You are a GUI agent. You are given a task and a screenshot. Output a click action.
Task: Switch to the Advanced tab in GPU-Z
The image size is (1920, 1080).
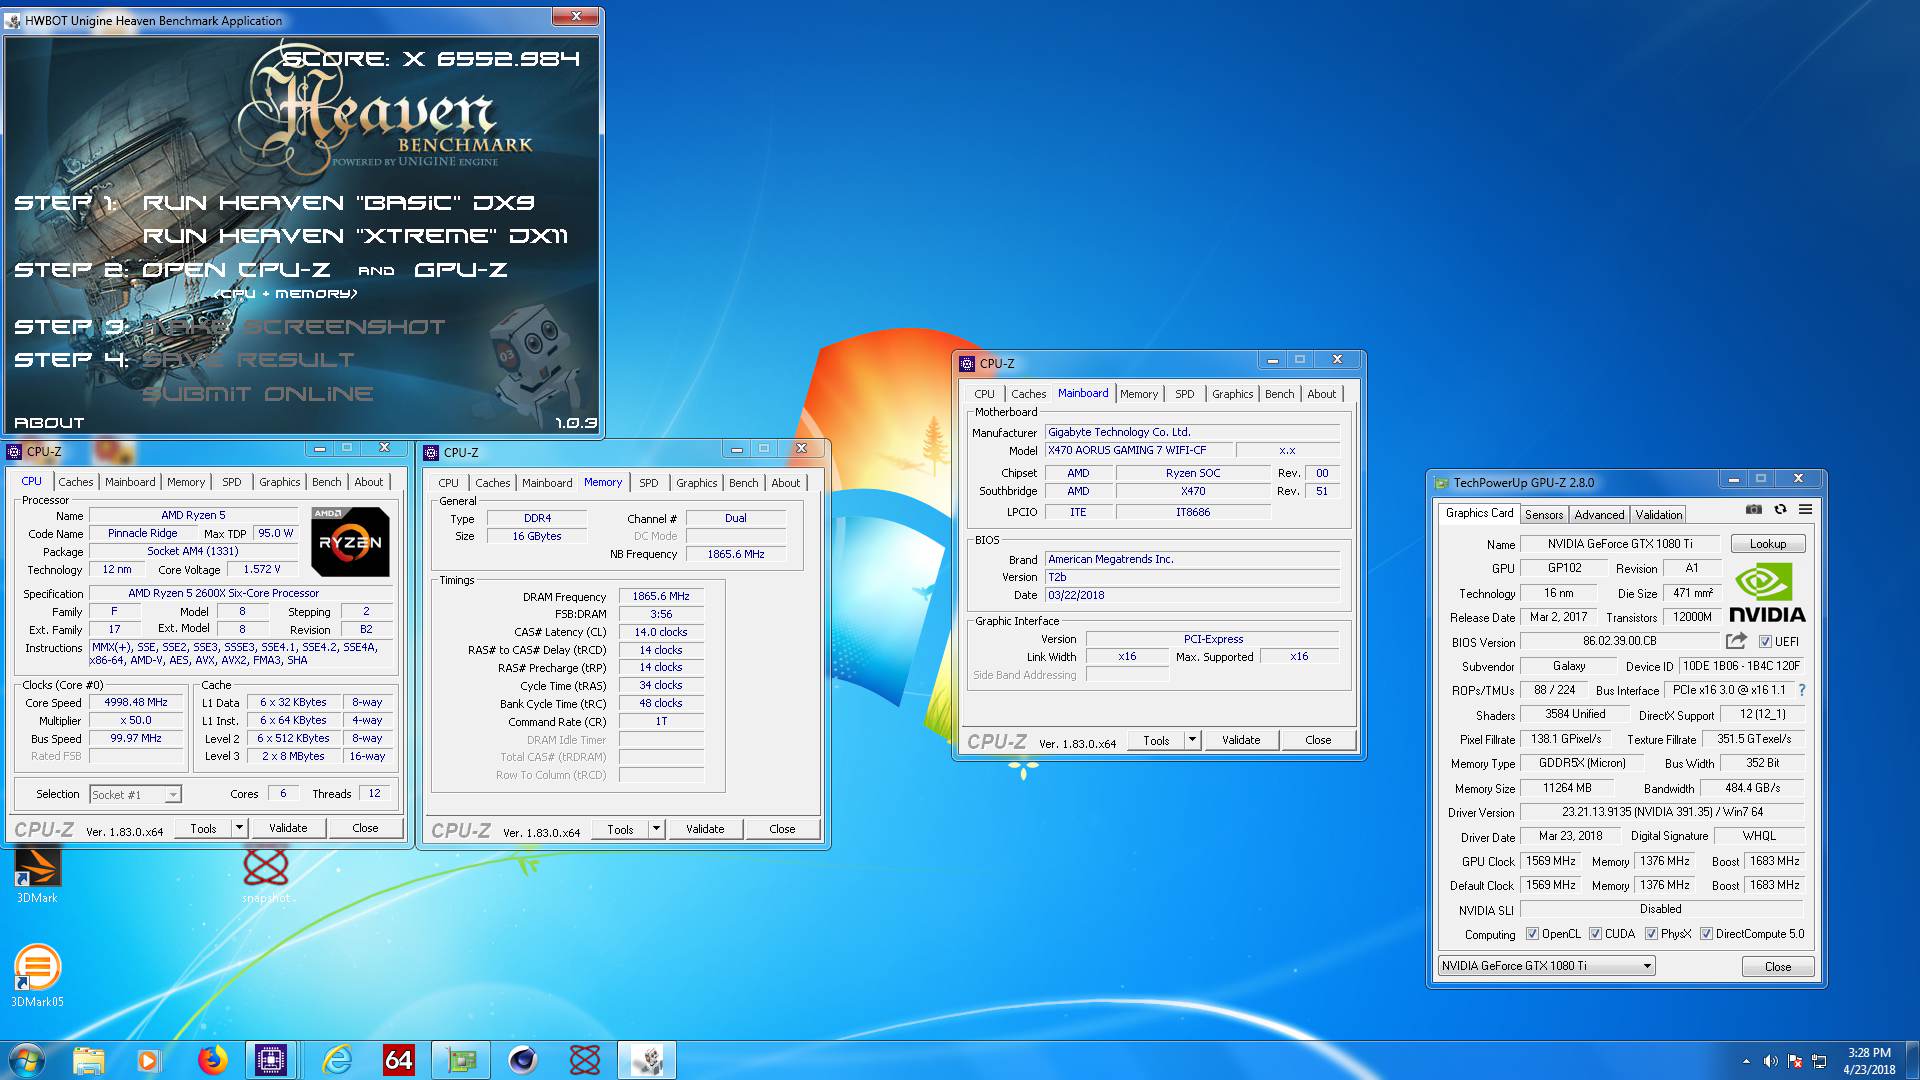(1599, 515)
